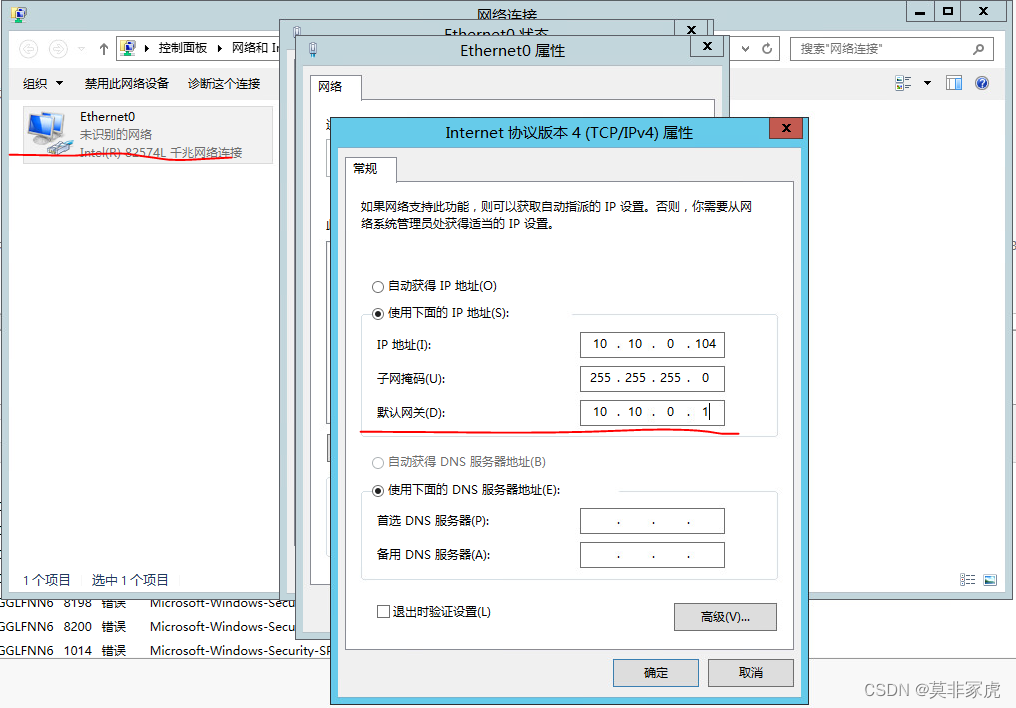
Task: Expand the recent locations dropdown arrow
Action: tap(82, 49)
